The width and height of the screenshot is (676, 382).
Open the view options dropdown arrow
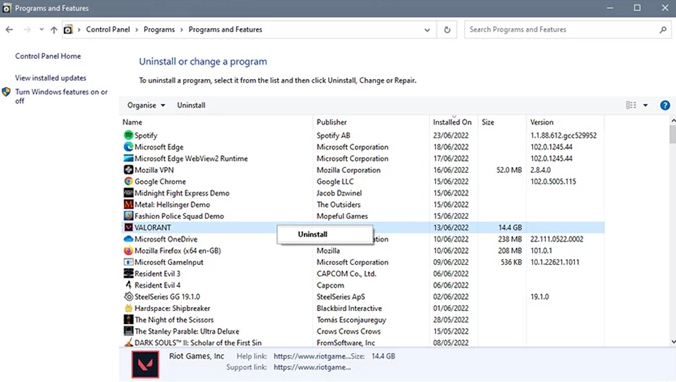click(645, 105)
